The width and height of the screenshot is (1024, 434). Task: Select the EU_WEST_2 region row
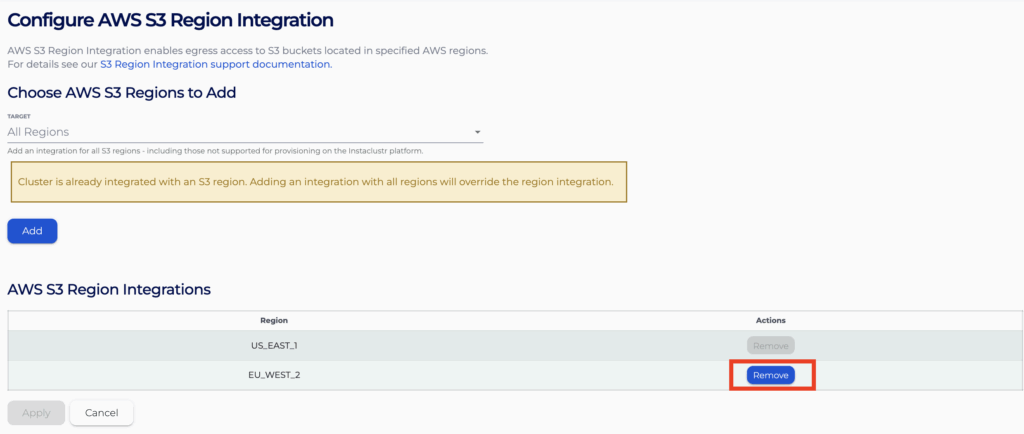(511, 375)
